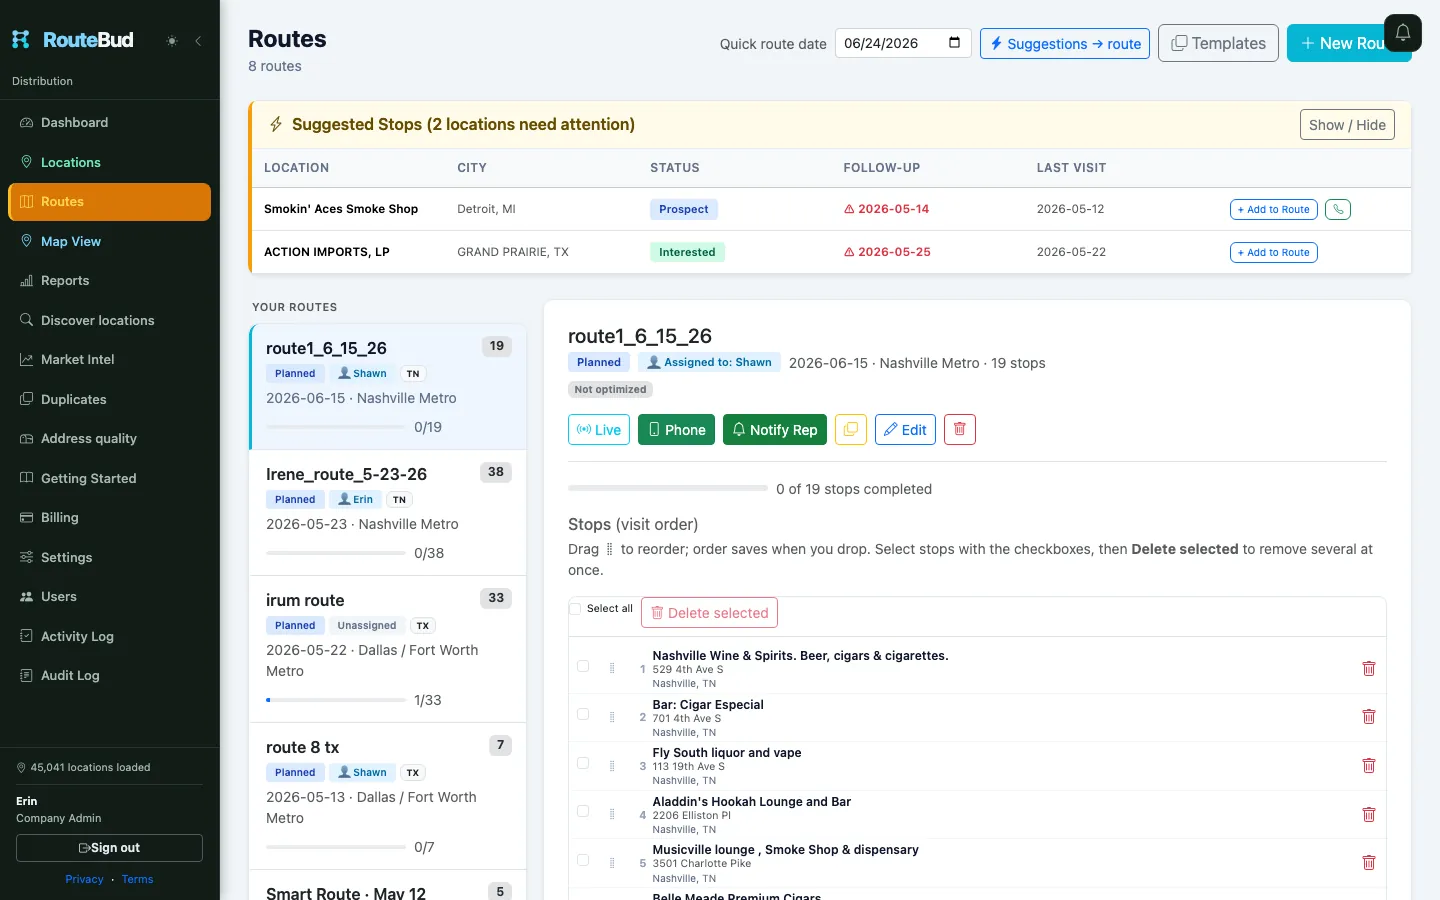Click the stops completed progress bar
This screenshot has width=1440, height=900.
pyautogui.click(x=668, y=488)
